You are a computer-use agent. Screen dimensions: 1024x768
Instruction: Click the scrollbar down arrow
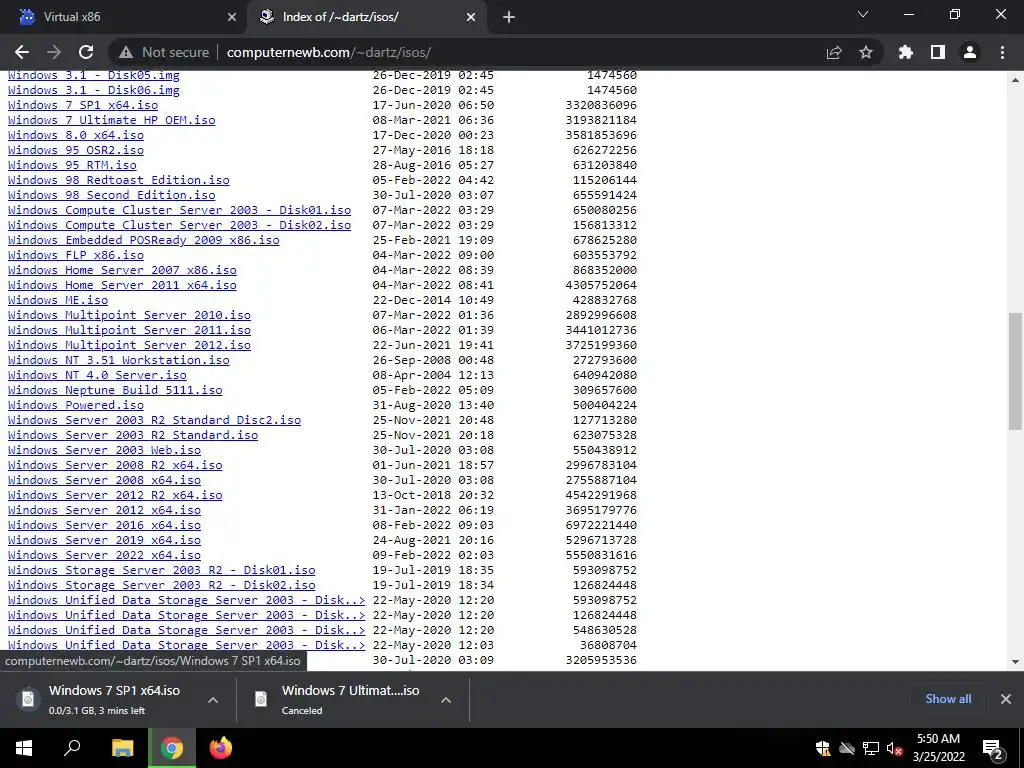1015,662
